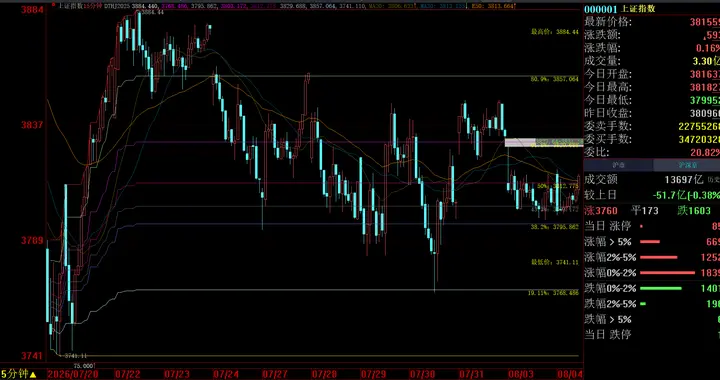Select the 昨日收盘 row
The width and height of the screenshot is (720, 380).
click(652, 113)
